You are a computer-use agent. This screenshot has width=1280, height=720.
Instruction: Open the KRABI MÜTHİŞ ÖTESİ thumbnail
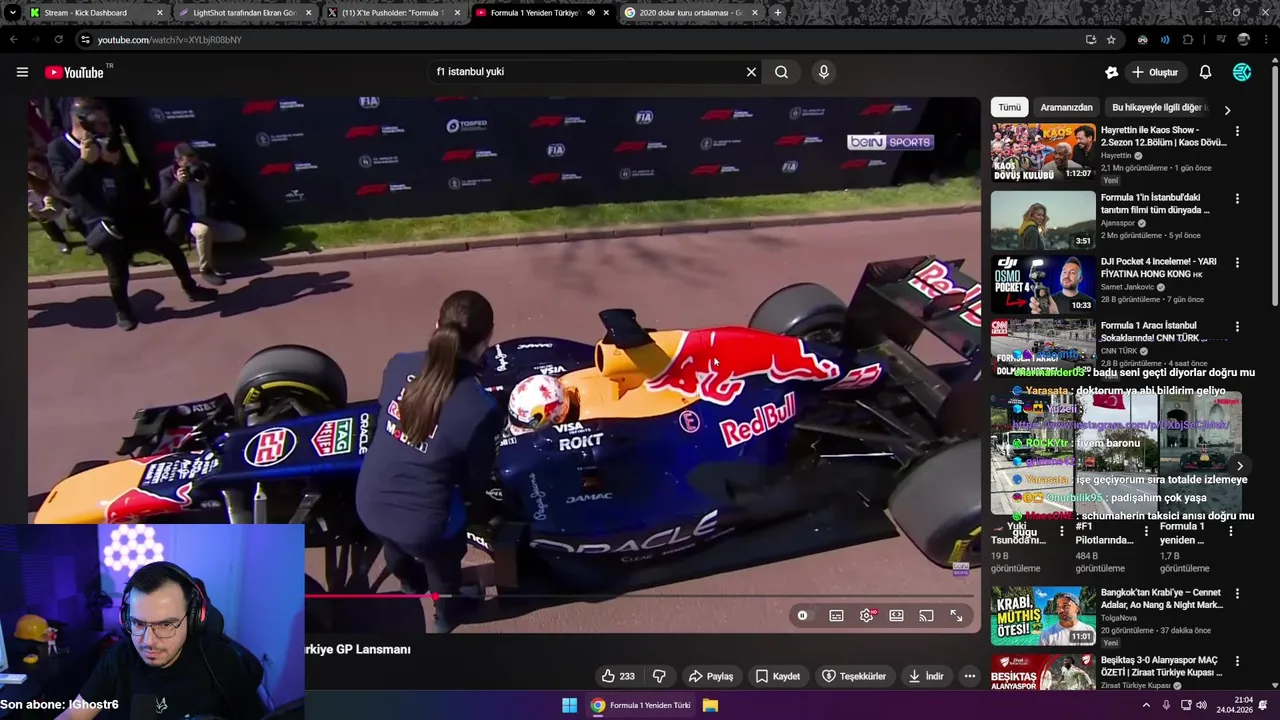pyautogui.click(x=1043, y=615)
